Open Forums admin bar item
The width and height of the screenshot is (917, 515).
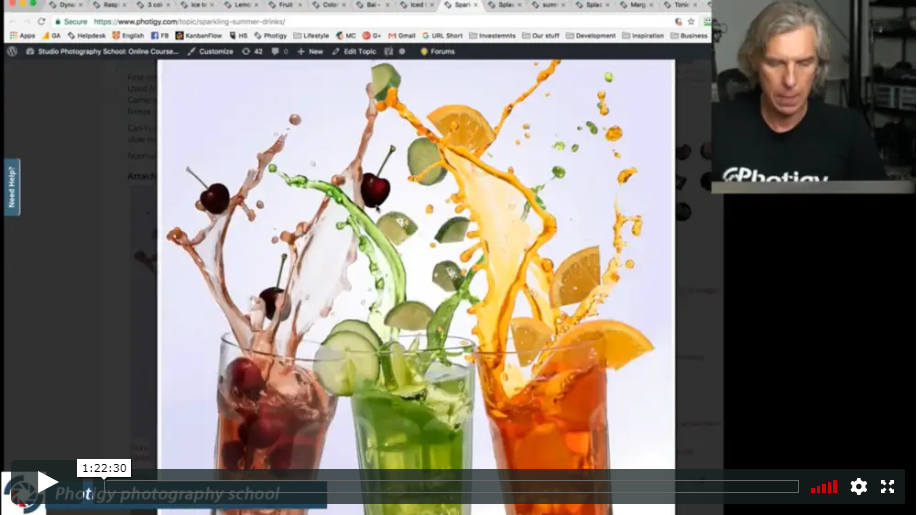[437, 51]
